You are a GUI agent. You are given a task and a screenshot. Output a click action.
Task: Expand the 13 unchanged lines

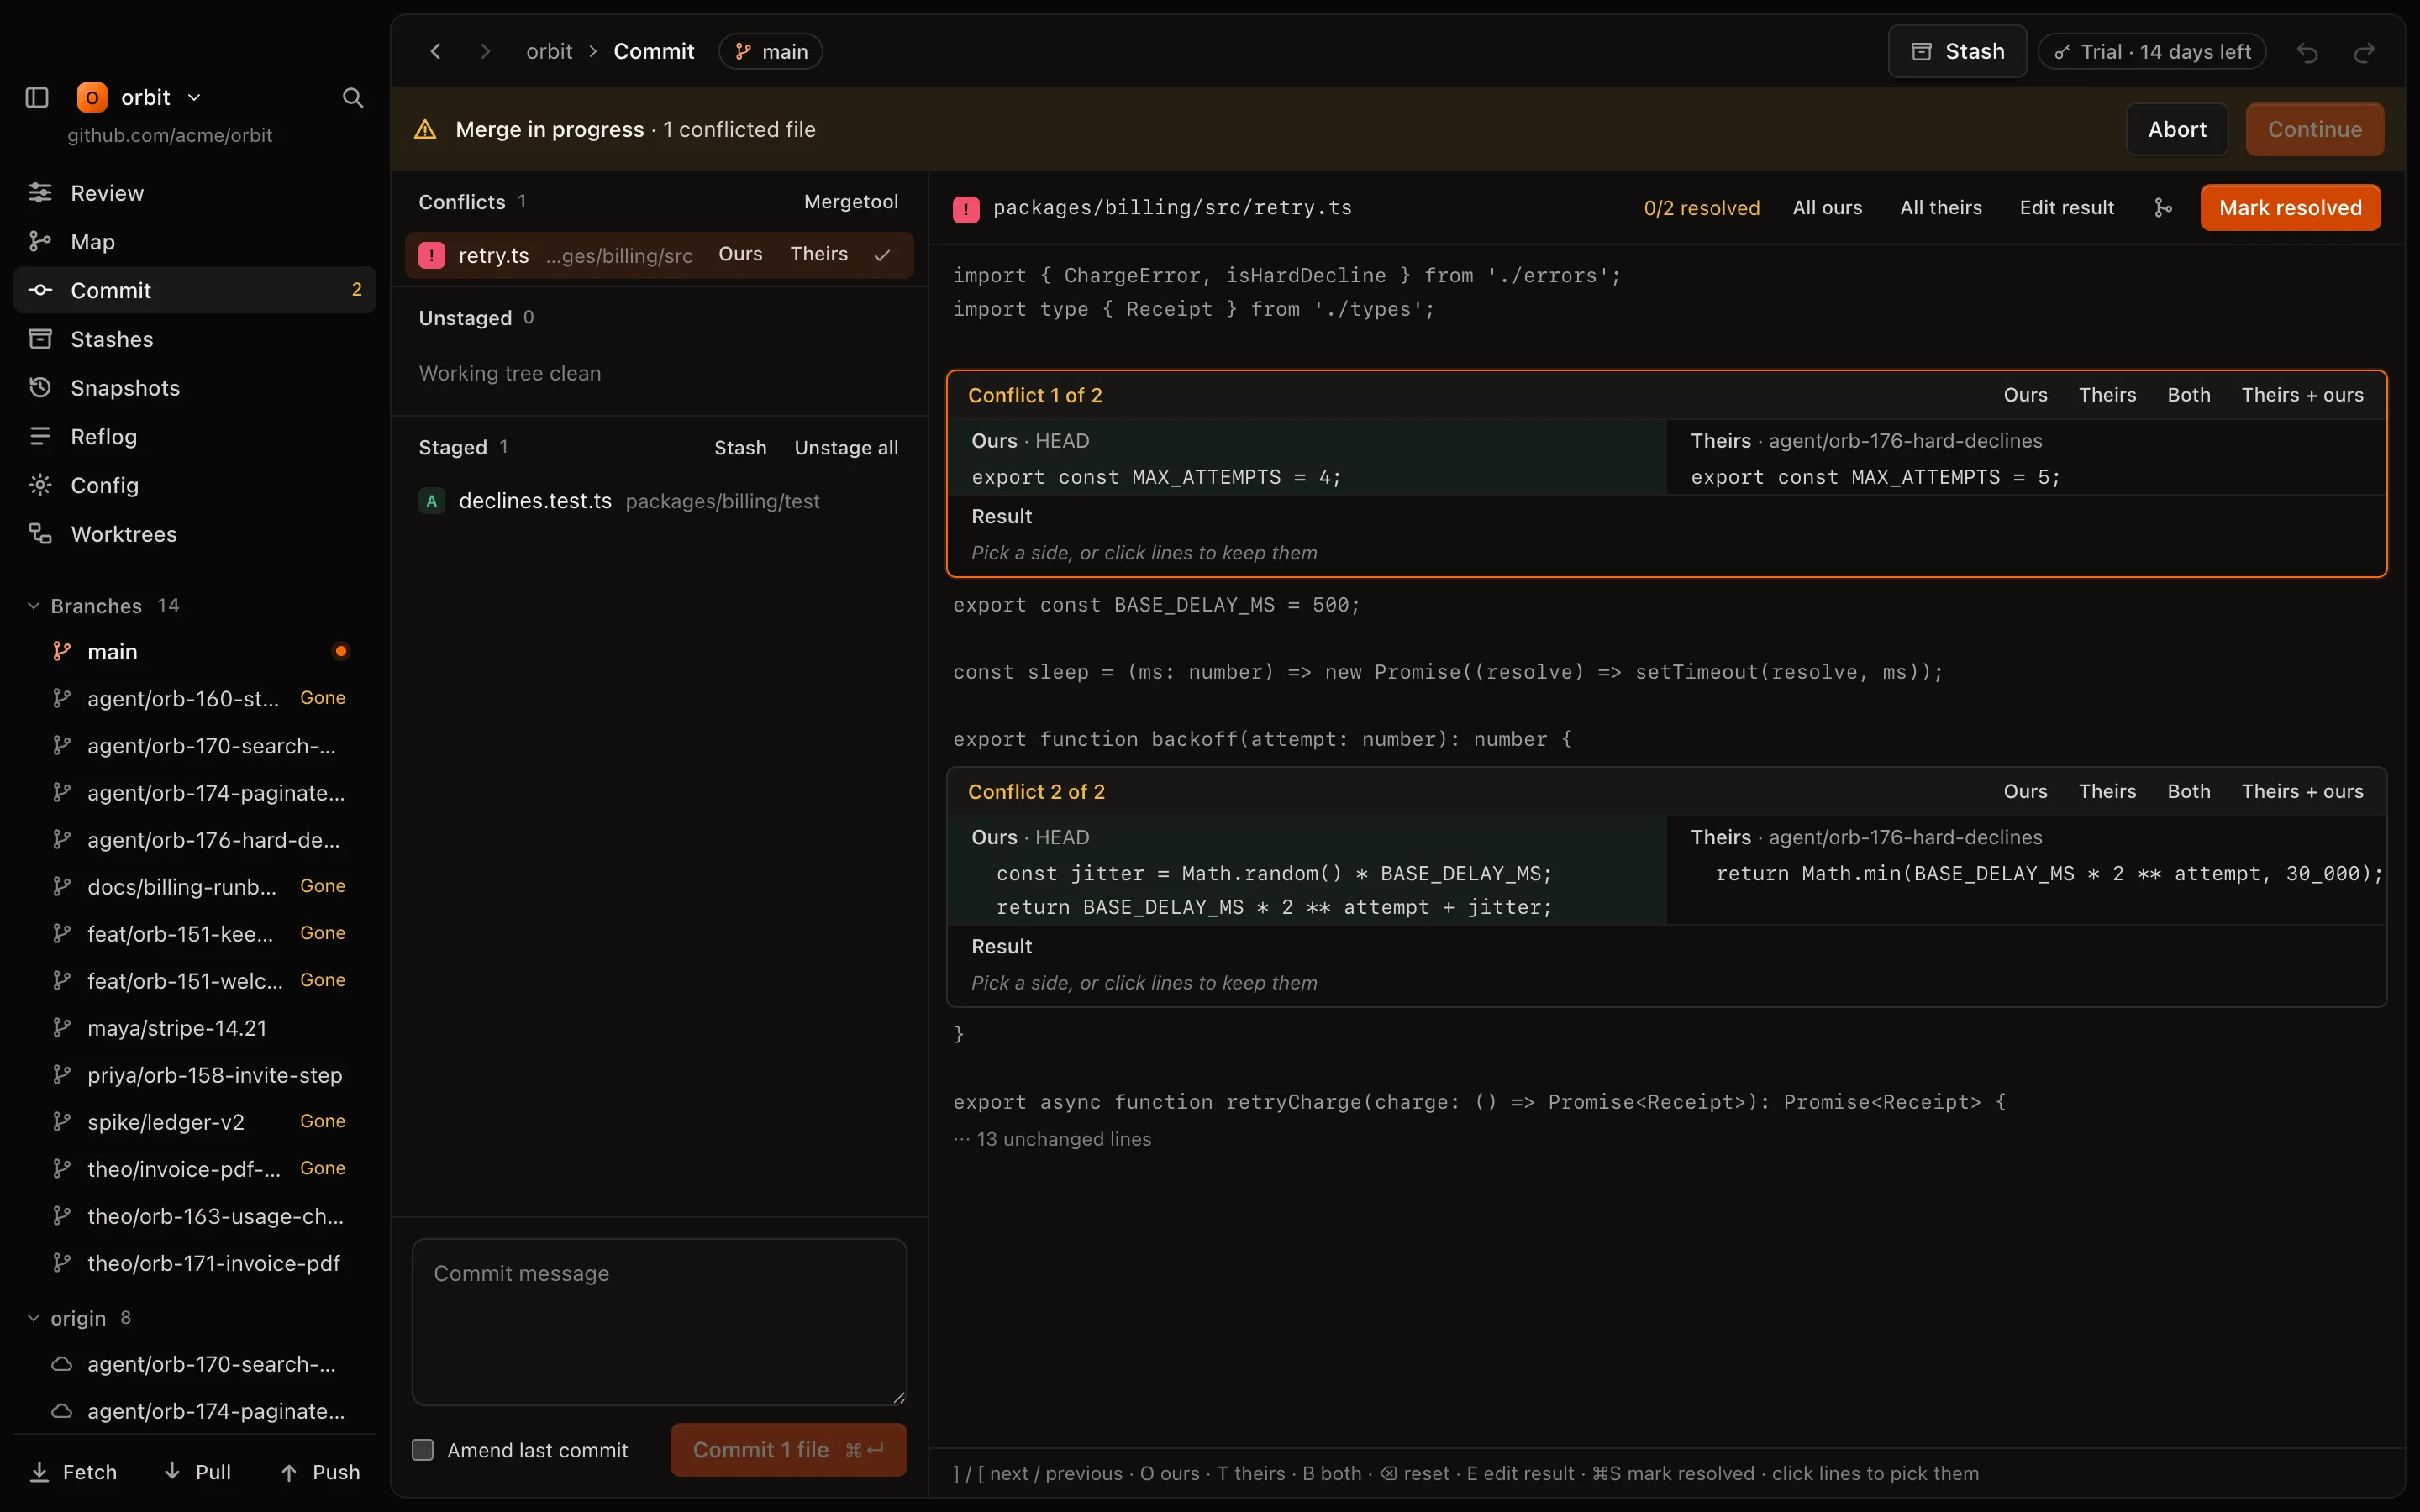[x=1052, y=1139]
